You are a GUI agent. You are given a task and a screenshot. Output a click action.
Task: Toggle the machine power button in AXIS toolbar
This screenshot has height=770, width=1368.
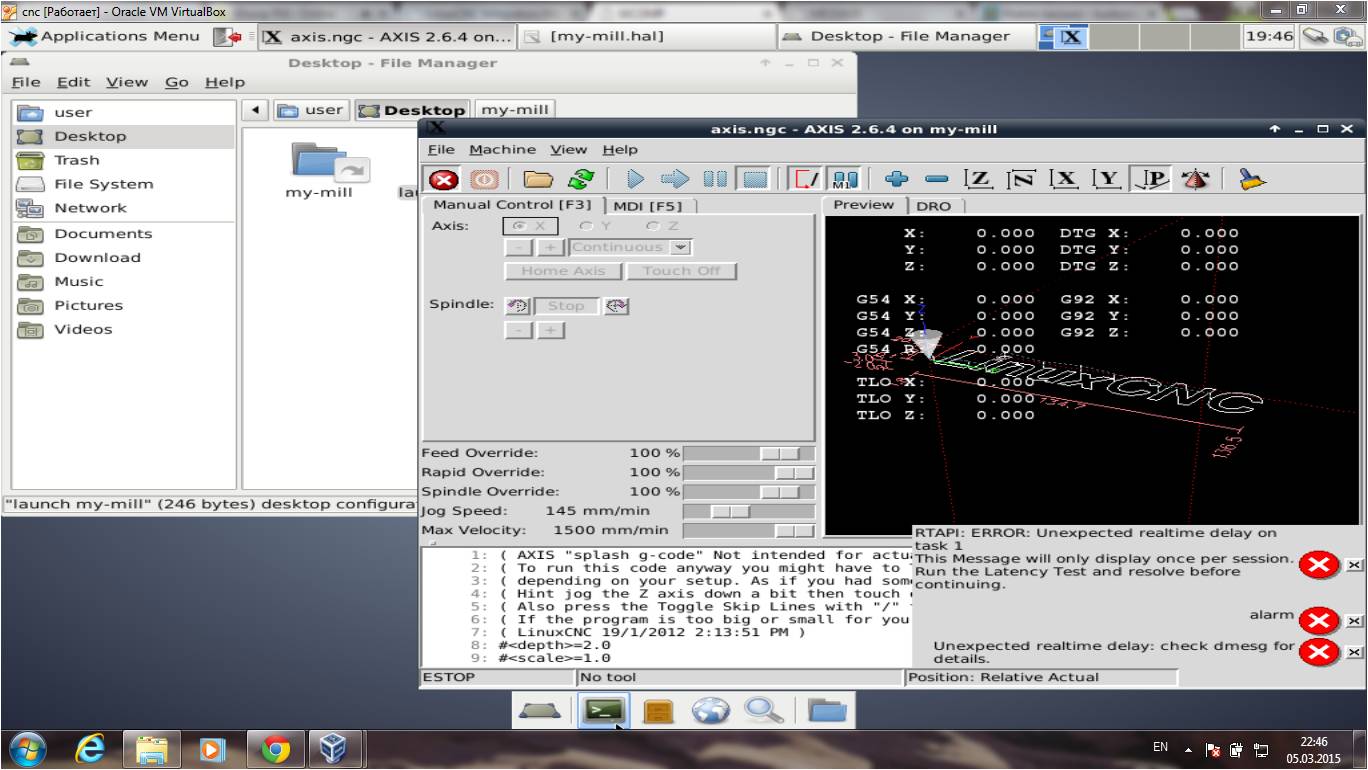(x=483, y=180)
